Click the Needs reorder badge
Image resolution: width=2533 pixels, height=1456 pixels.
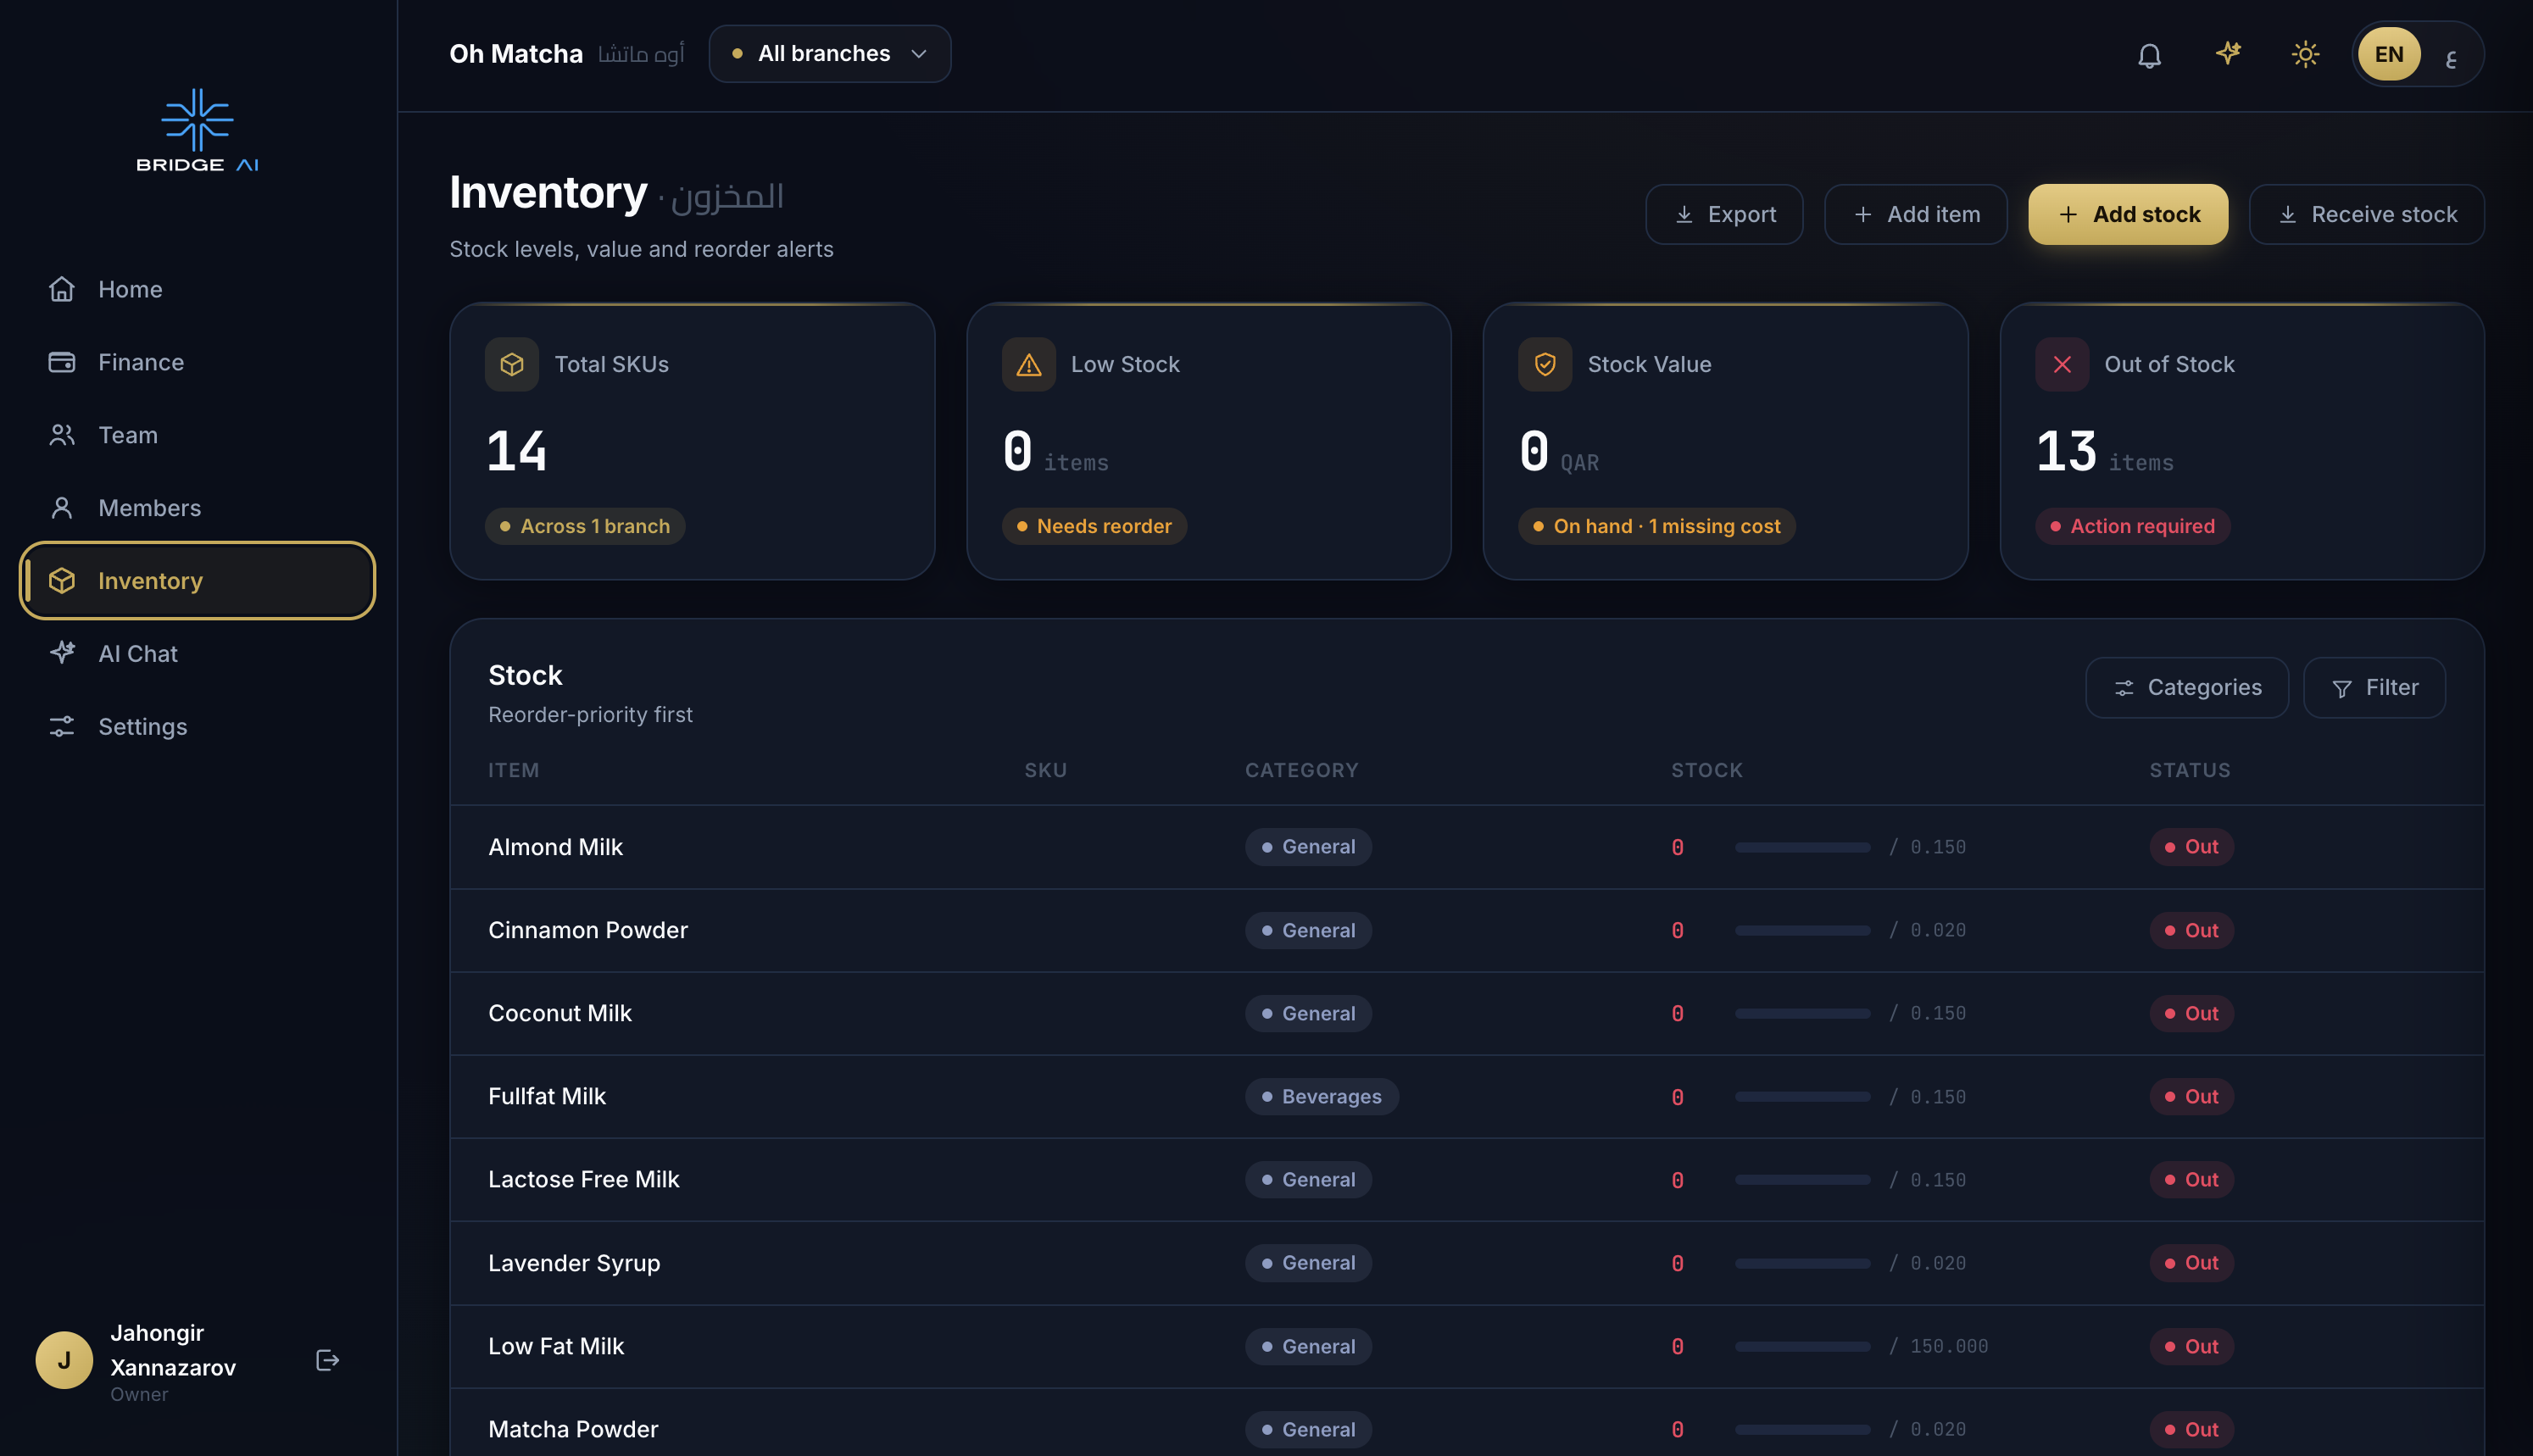(1094, 526)
